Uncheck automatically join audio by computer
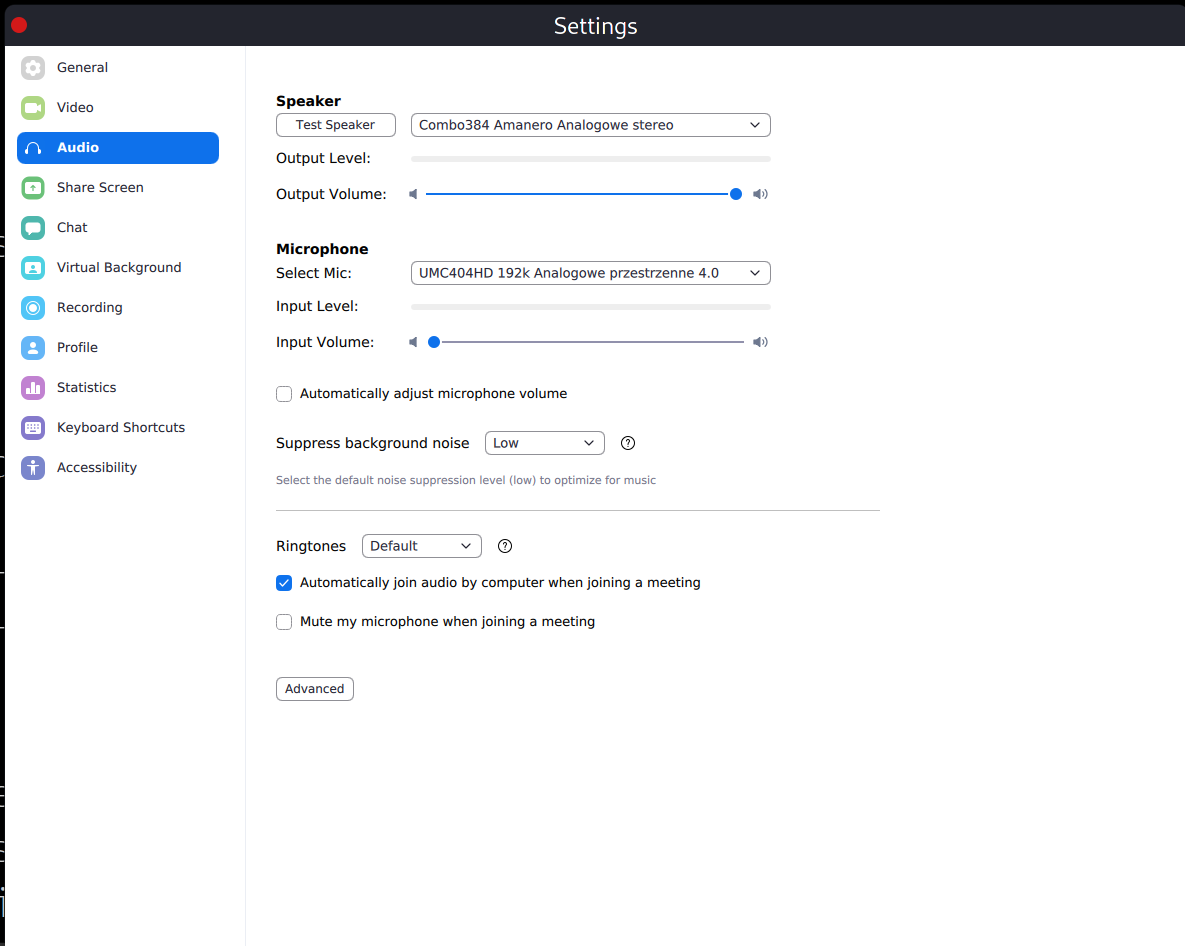Viewport: 1185px width, 946px height. [284, 583]
